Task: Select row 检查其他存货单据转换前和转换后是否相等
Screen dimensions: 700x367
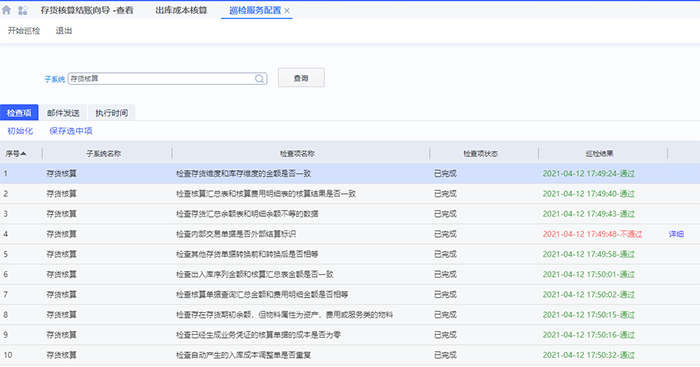Action: 350,254
